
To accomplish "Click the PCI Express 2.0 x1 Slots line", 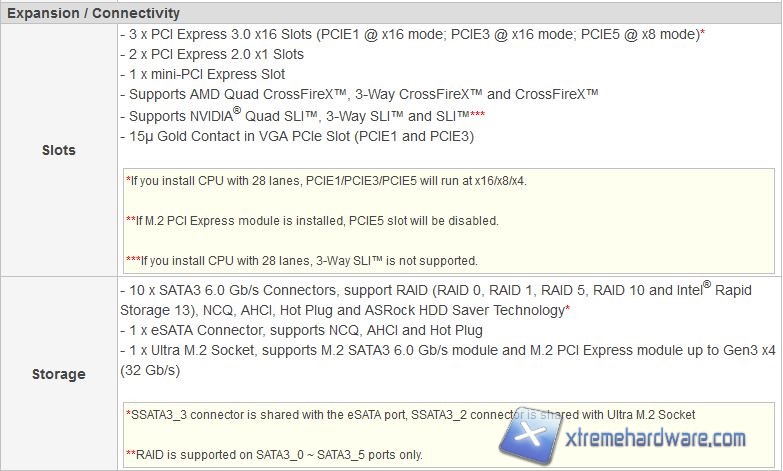I will pos(211,54).
